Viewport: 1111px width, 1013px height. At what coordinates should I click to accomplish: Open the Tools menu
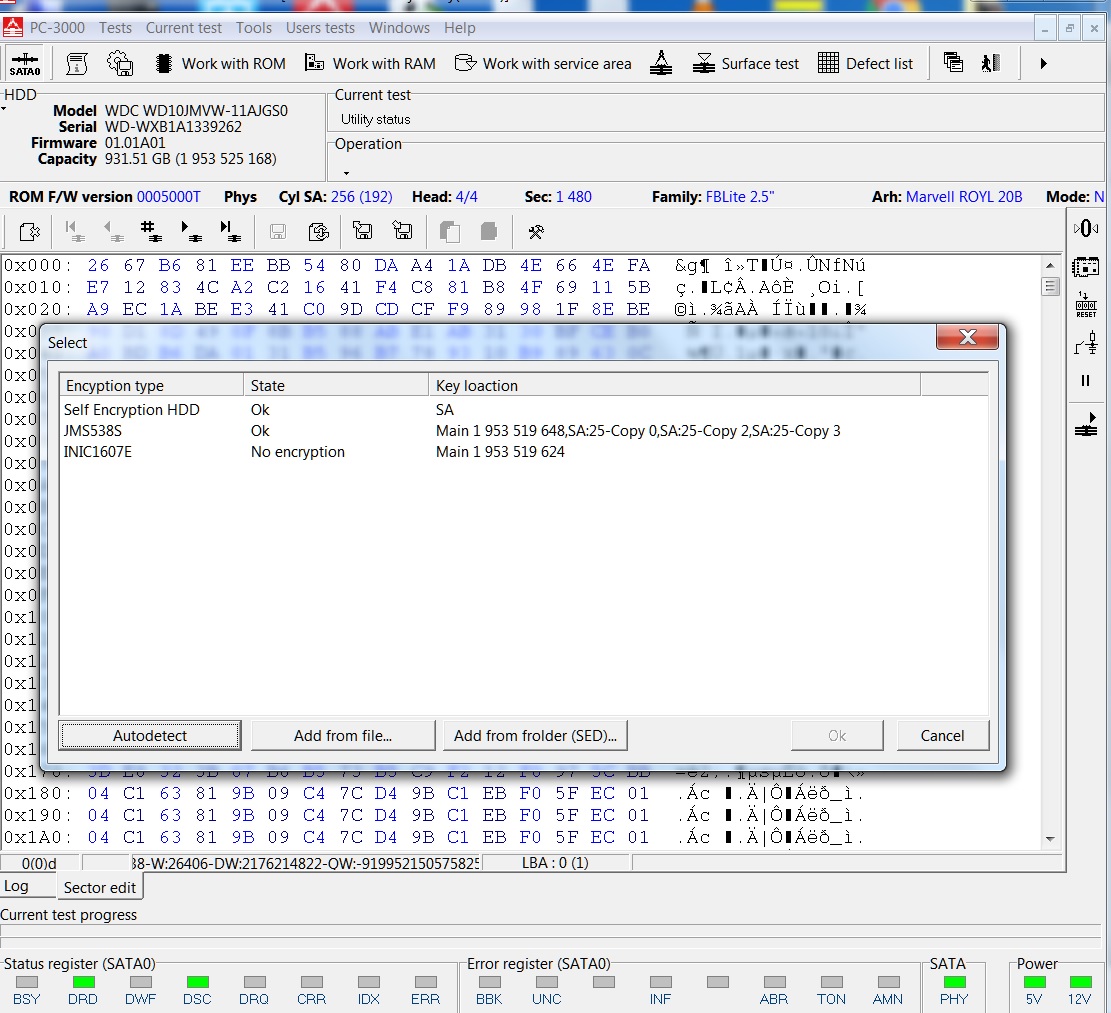pyautogui.click(x=254, y=28)
